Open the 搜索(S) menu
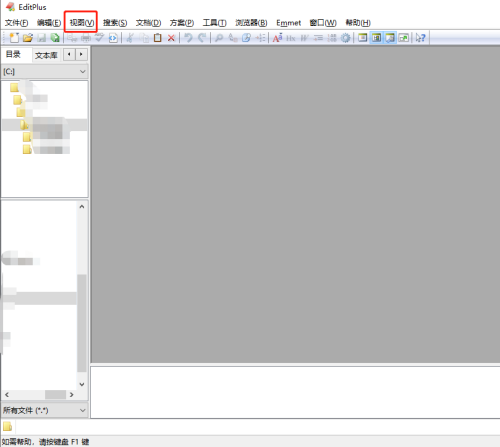Screen dimensions: 500x447 (115, 23)
